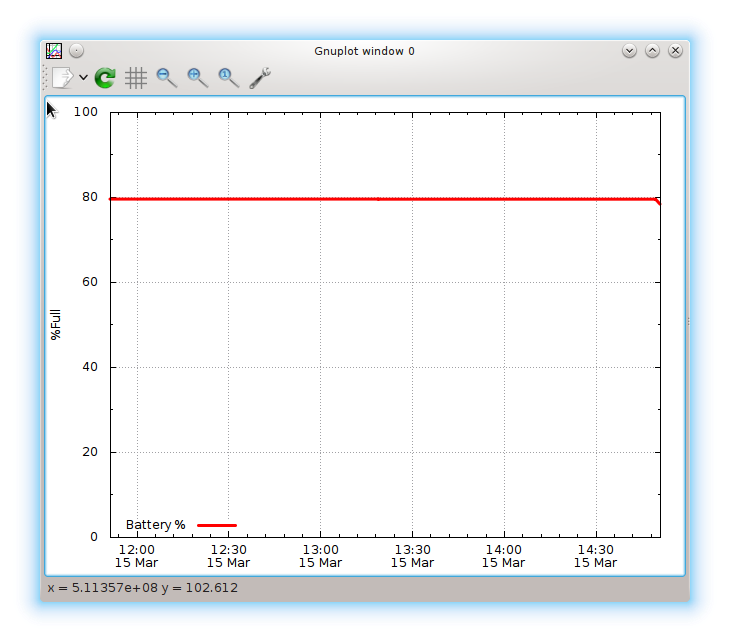
Task: Click the toolbar drag handle at left
Action: pos(45,78)
